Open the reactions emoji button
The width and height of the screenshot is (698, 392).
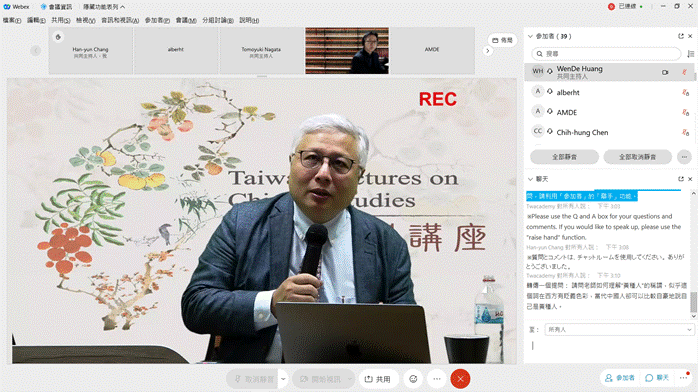[413, 379]
